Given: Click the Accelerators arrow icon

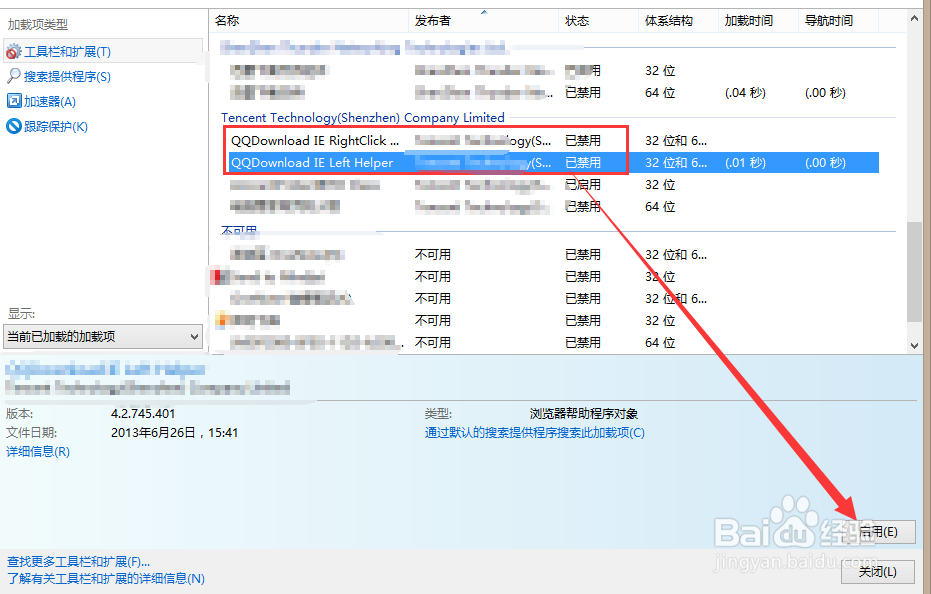Looking at the screenshot, I should (14, 101).
